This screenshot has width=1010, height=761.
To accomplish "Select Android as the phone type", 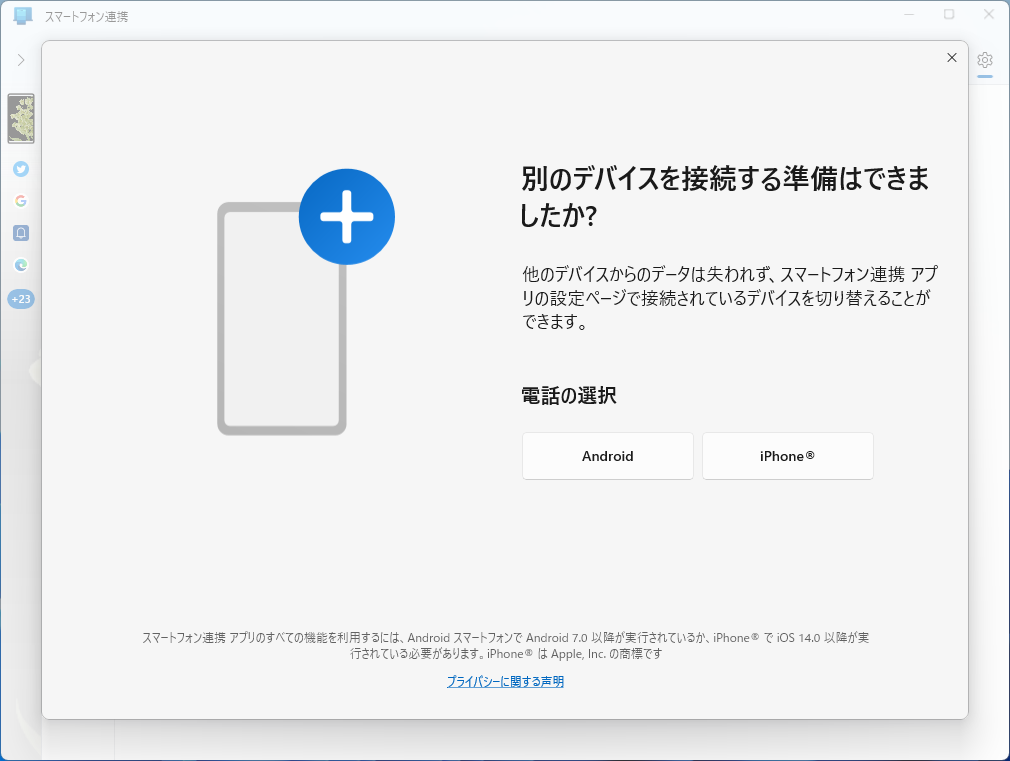I will [x=607, y=455].
